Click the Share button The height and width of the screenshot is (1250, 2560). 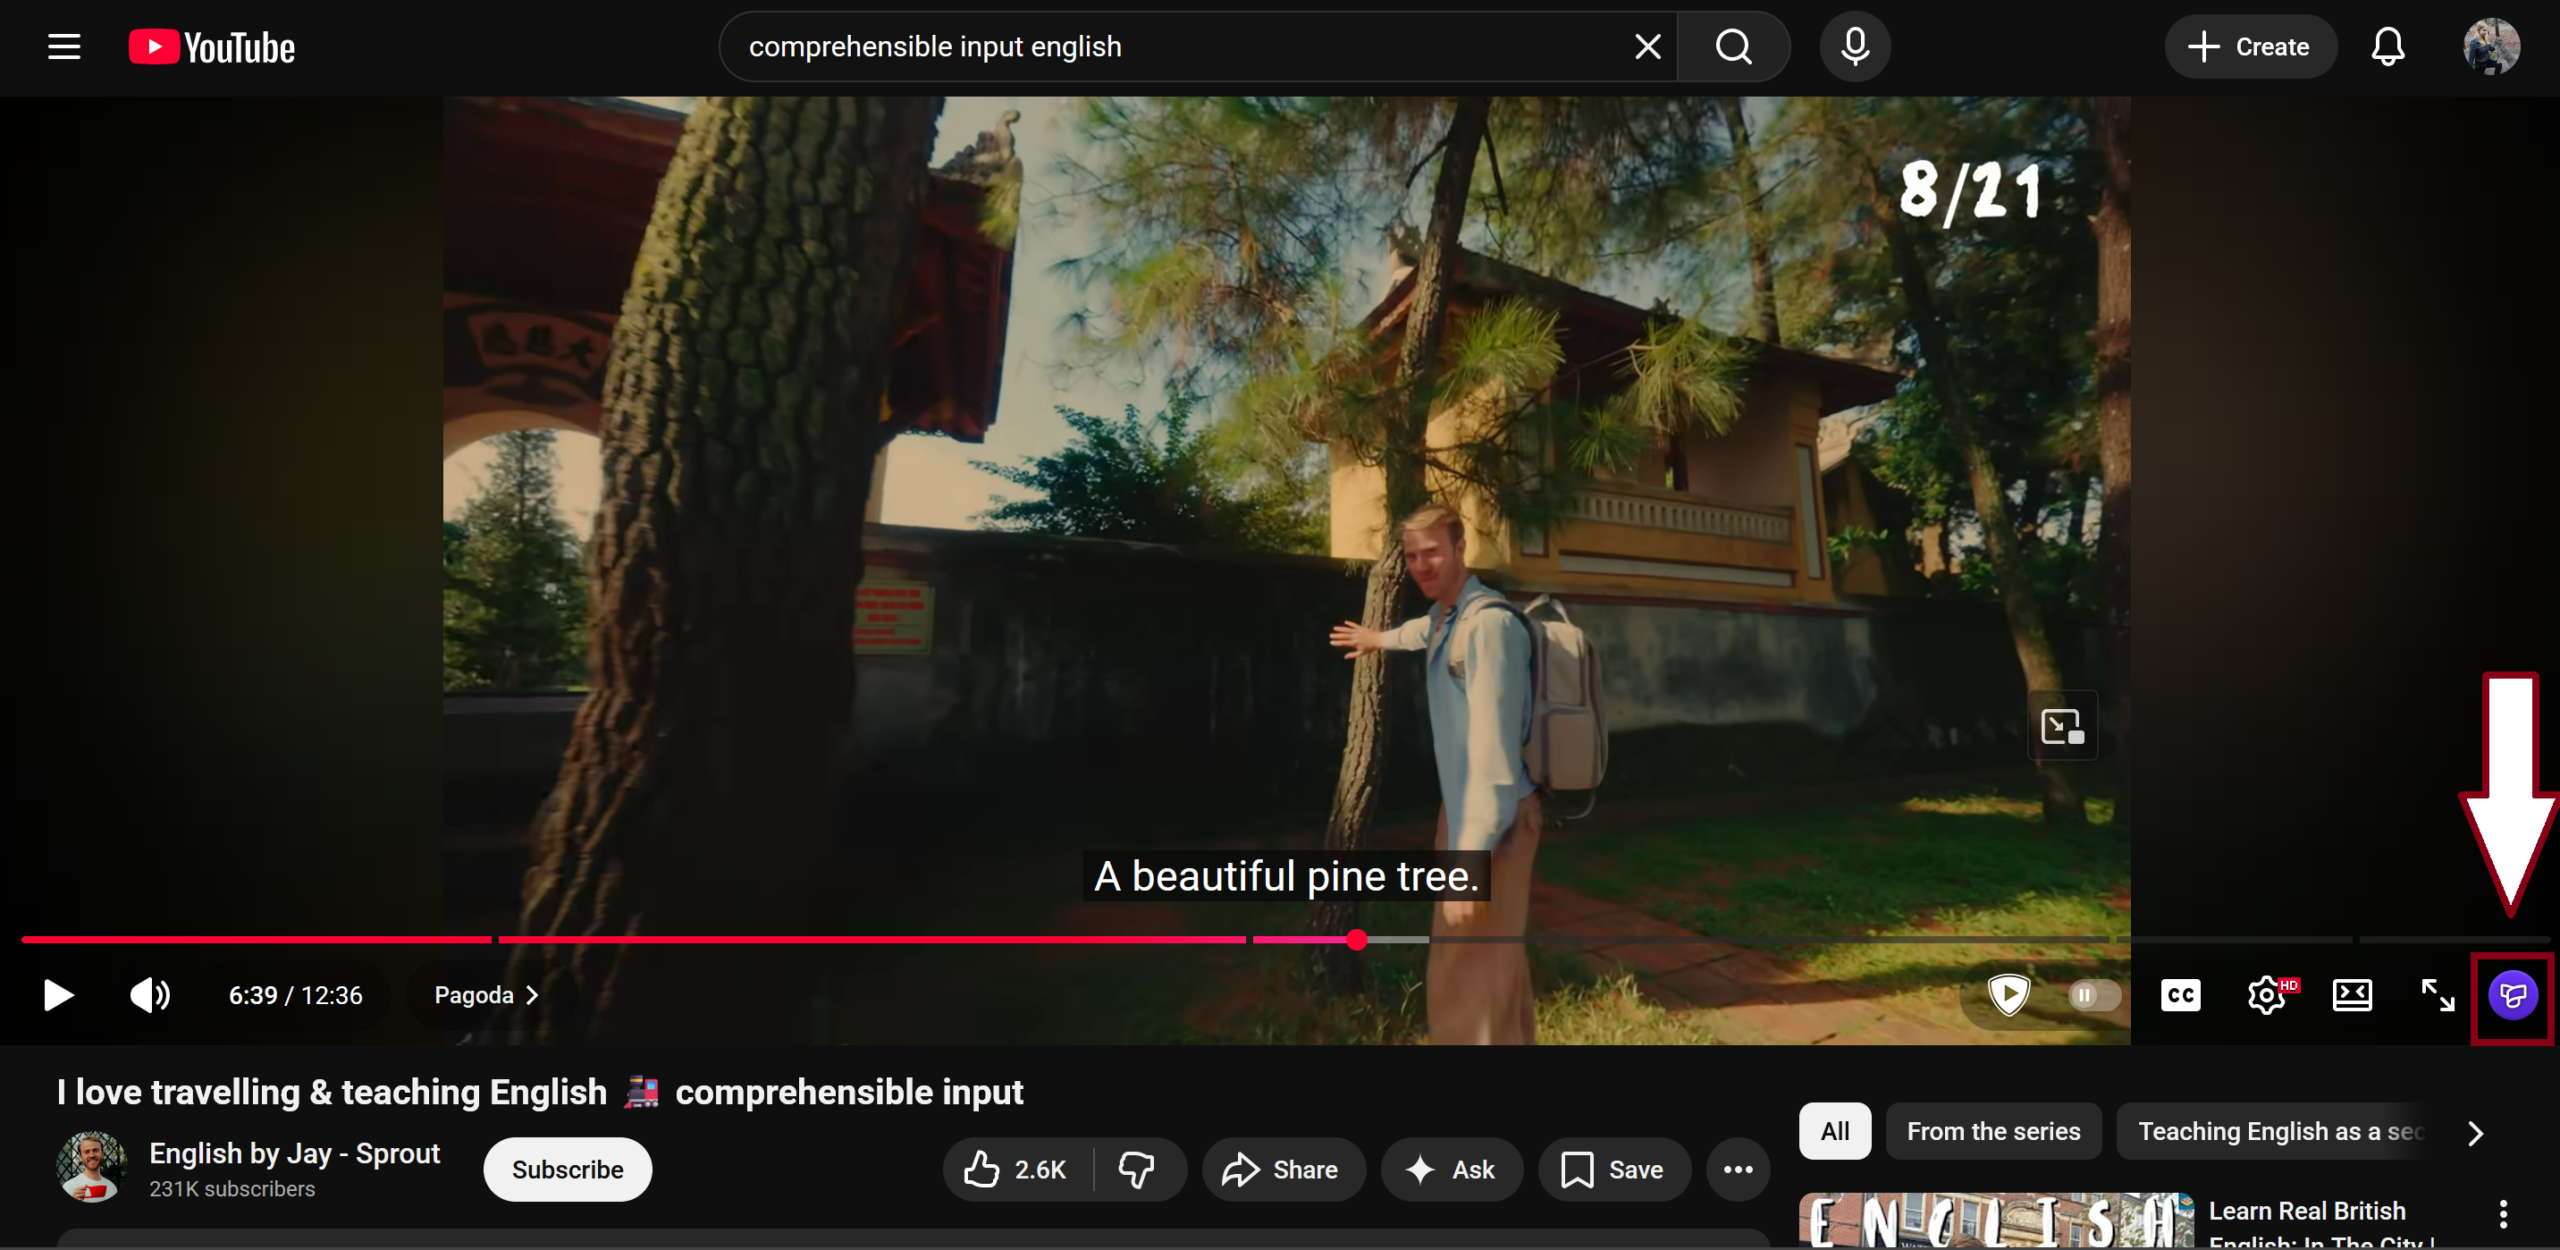tap(1282, 1169)
